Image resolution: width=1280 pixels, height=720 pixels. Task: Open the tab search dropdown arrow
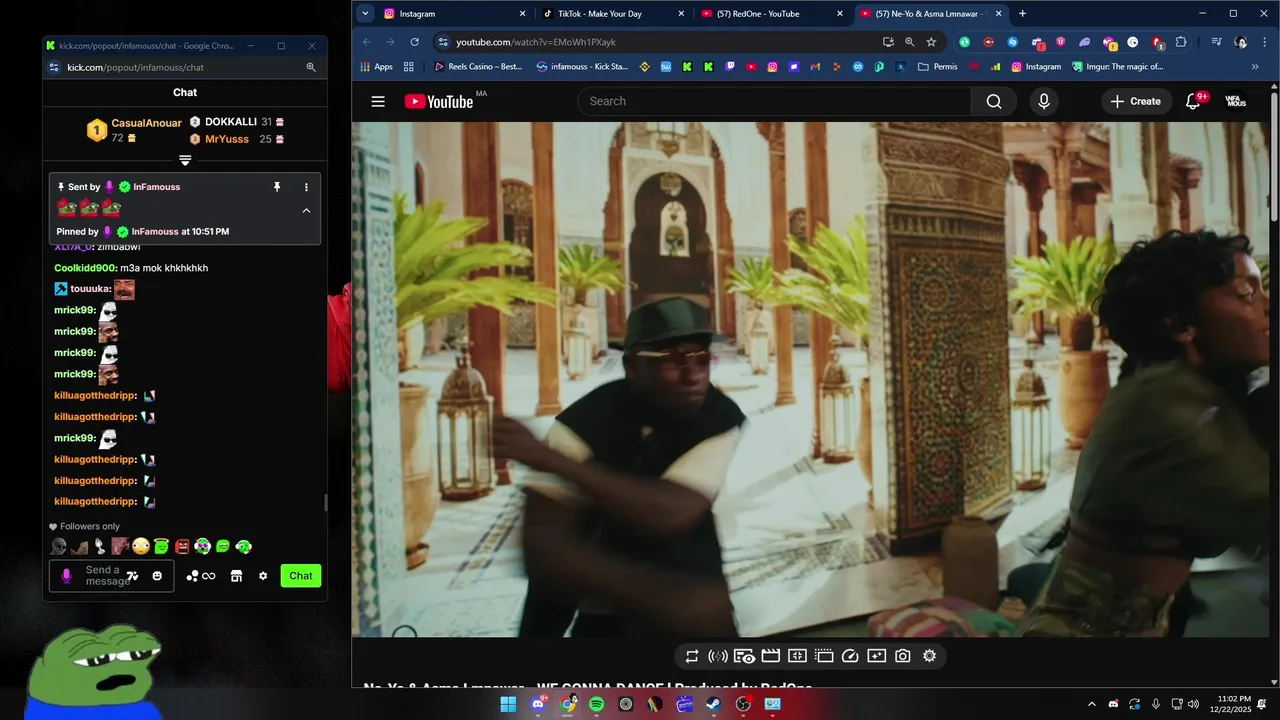[365, 14]
